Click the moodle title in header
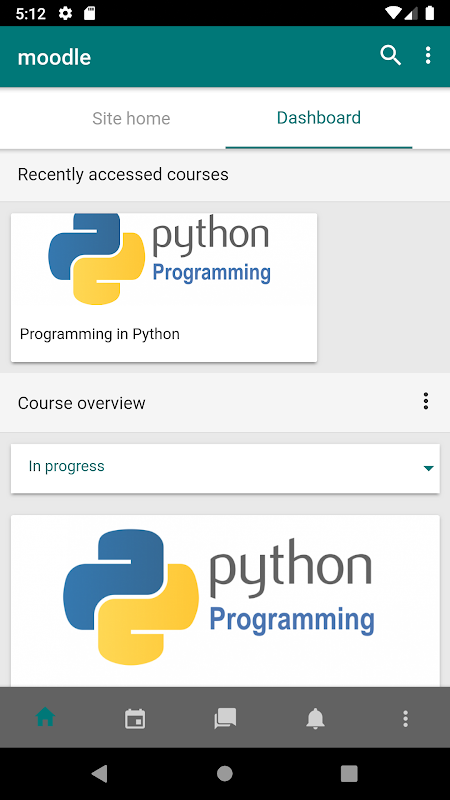The height and width of the screenshot is (800, 450). click(x=54, y=57)
